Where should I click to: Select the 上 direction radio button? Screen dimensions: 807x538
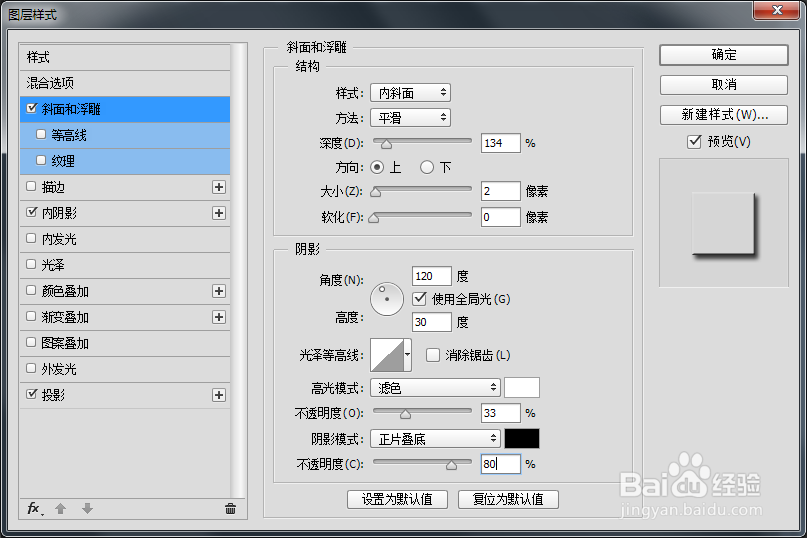377,167
